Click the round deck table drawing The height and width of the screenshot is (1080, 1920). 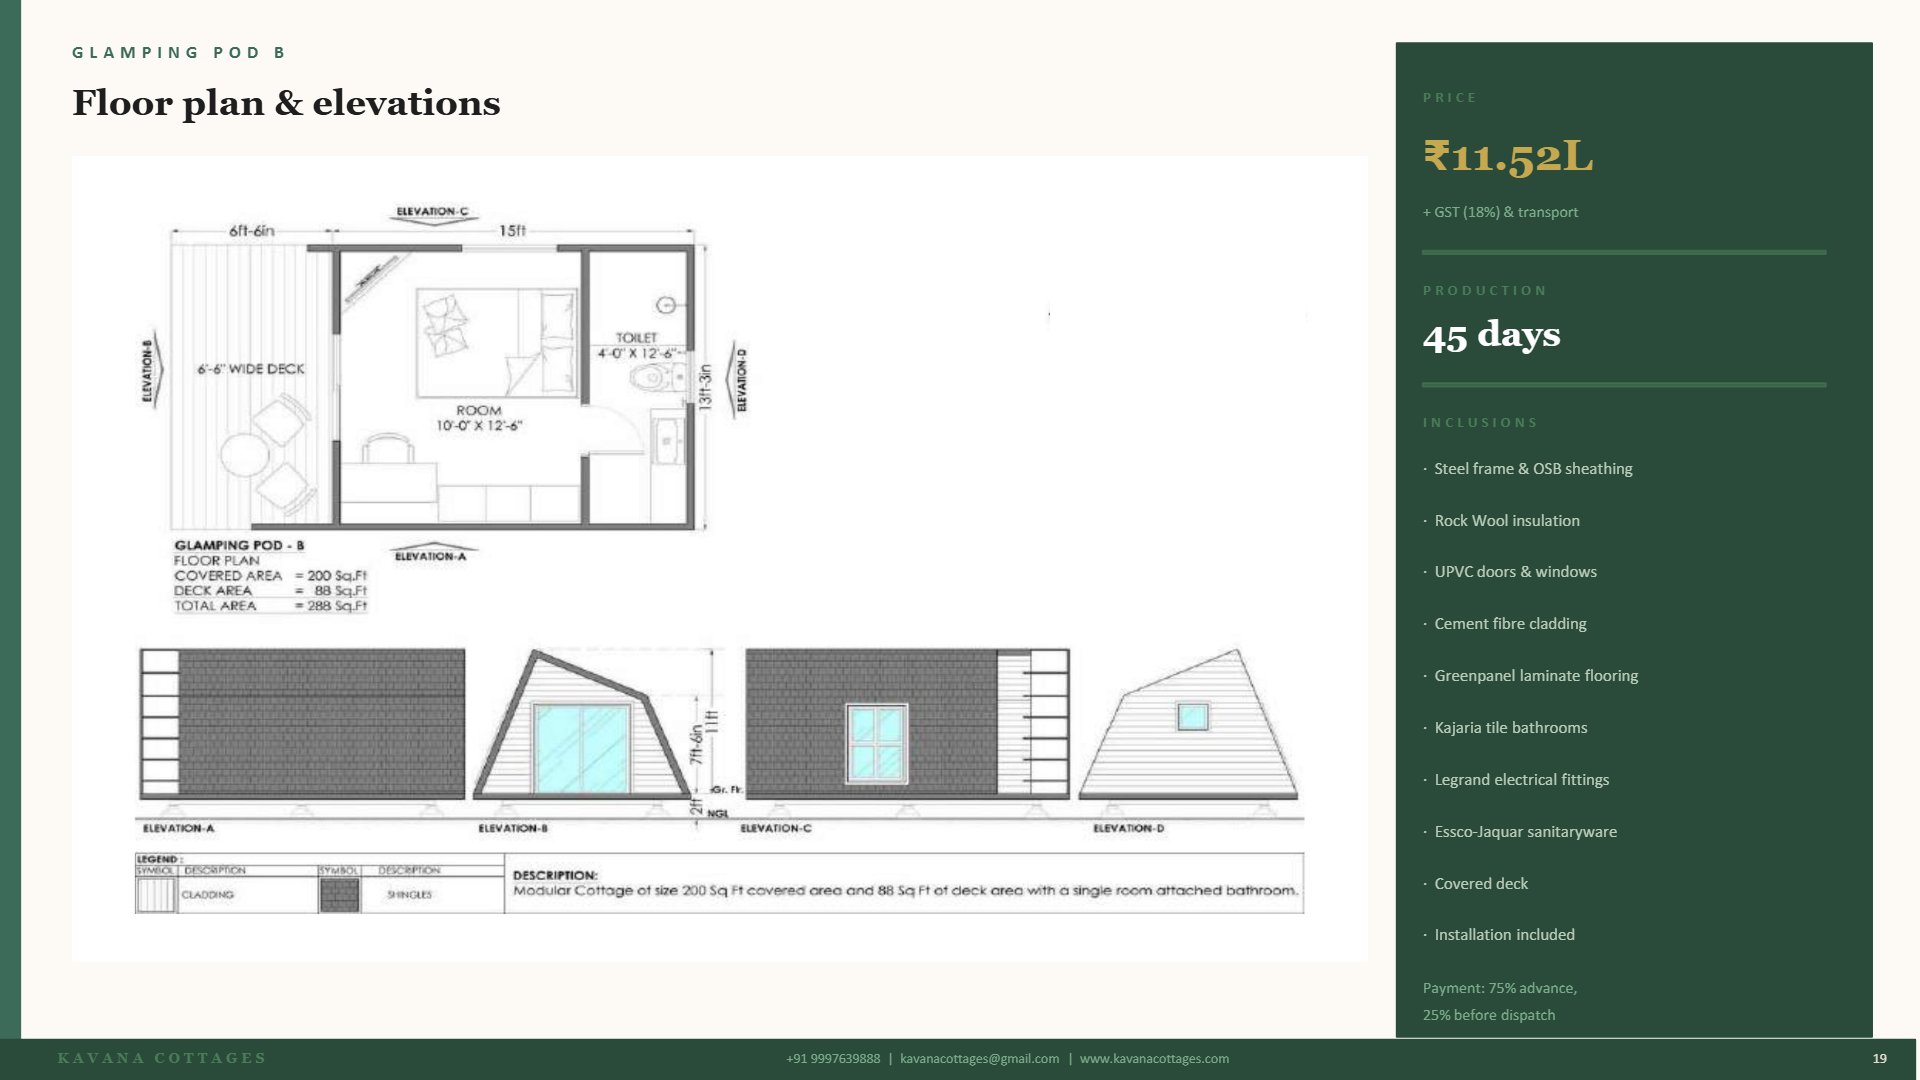point(245,456)
